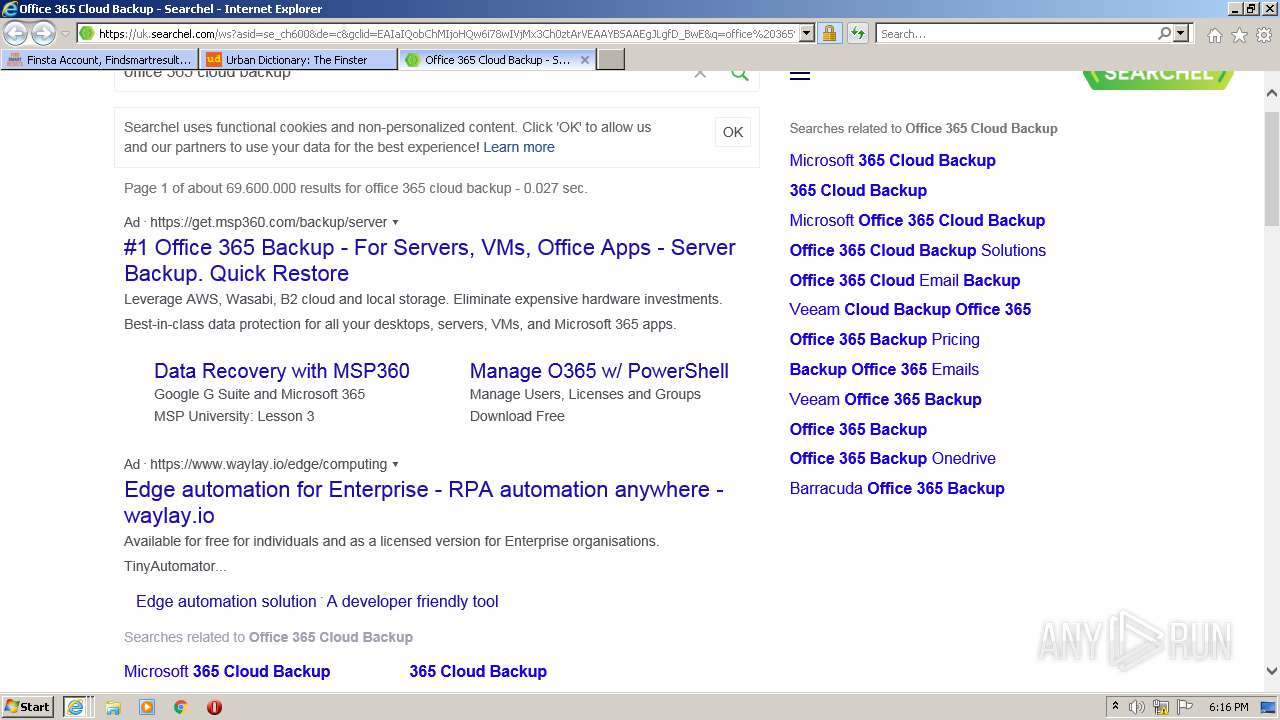
Task: Open the recent pages dropdown arrow
Action: click(65, 34)
